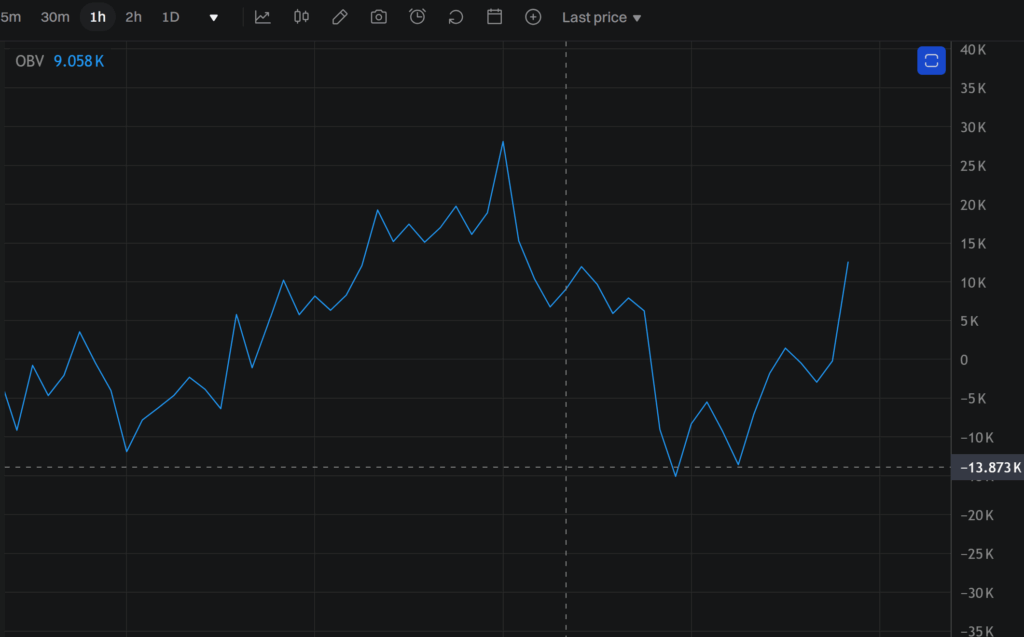Switch to the 30m timeframe
The image size is (1024, 637).
55,17
